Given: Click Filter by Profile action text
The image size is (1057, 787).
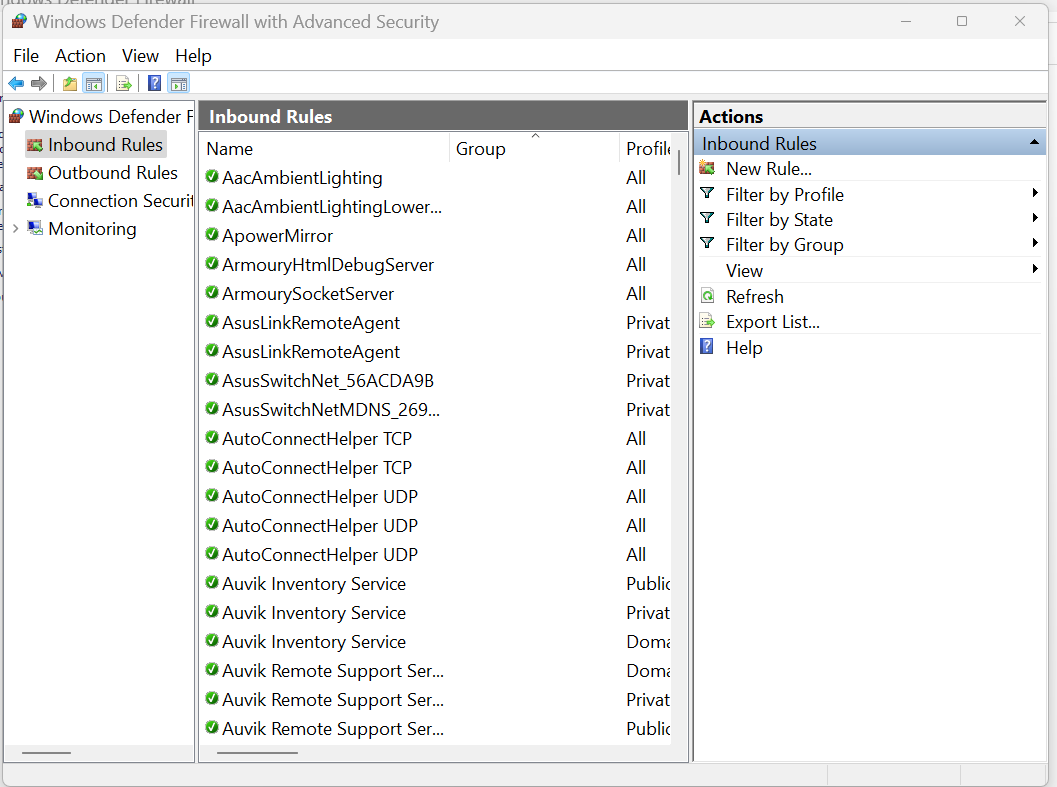Looking at the screenshot, I should pos(785,195).
